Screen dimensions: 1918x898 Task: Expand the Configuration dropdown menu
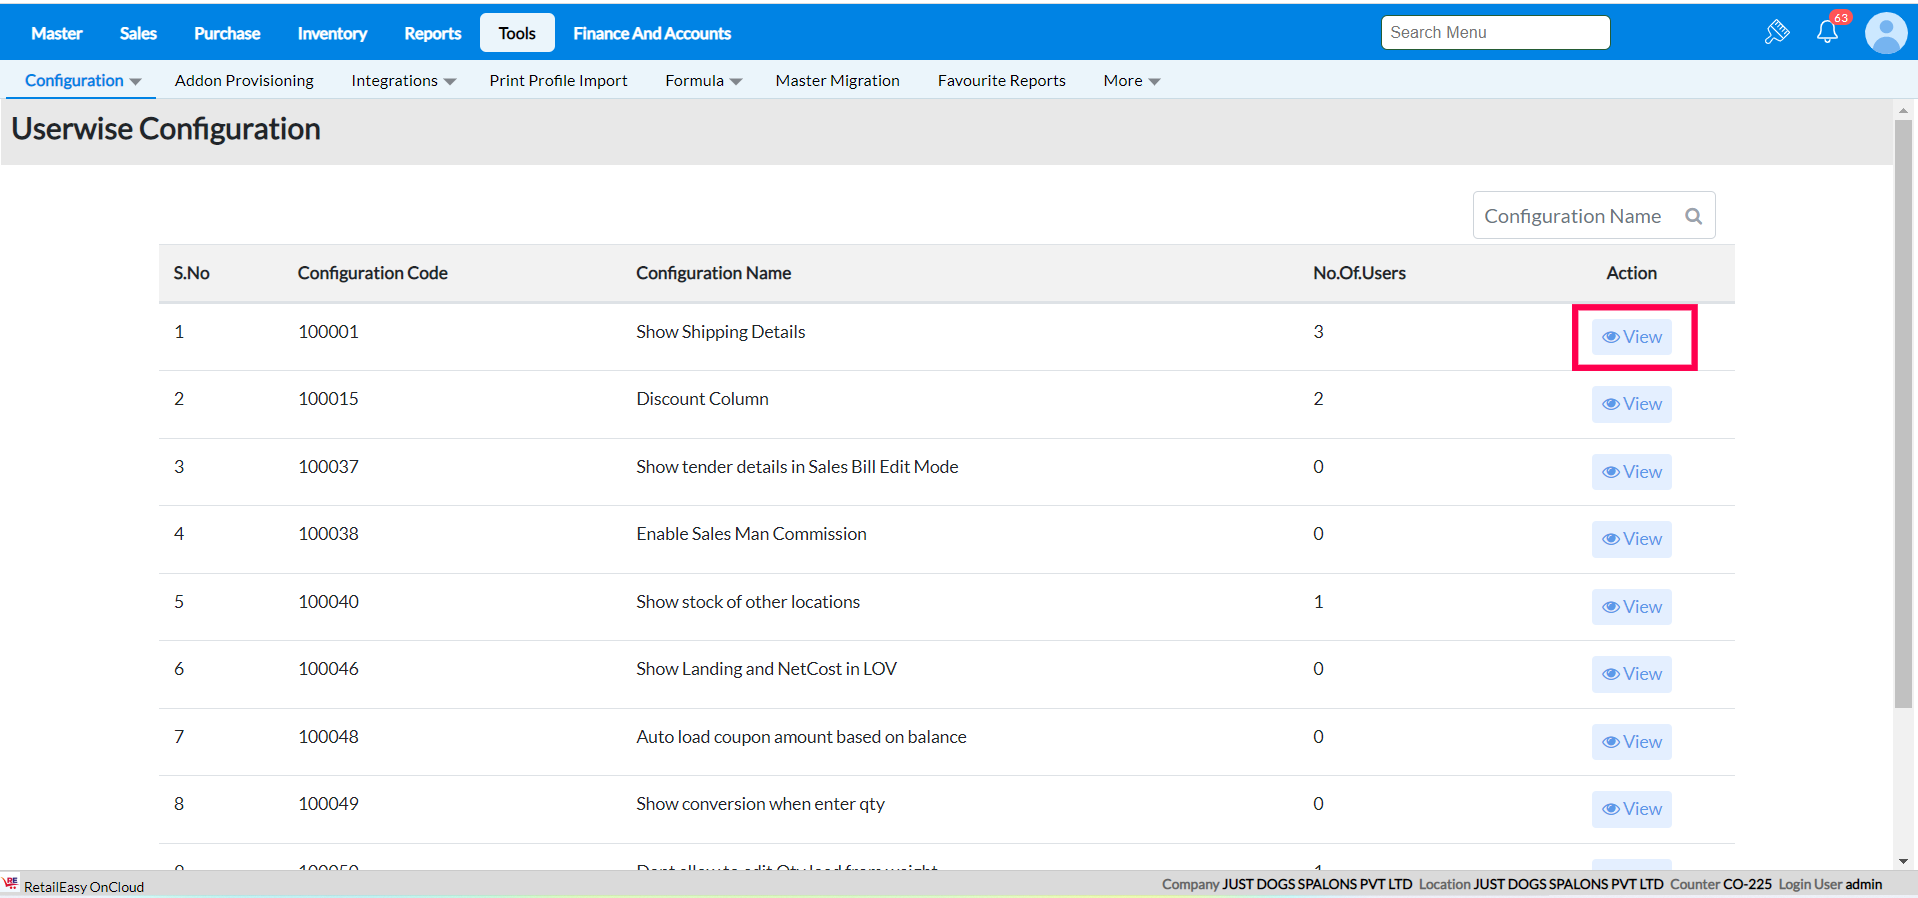coord(82,81)
